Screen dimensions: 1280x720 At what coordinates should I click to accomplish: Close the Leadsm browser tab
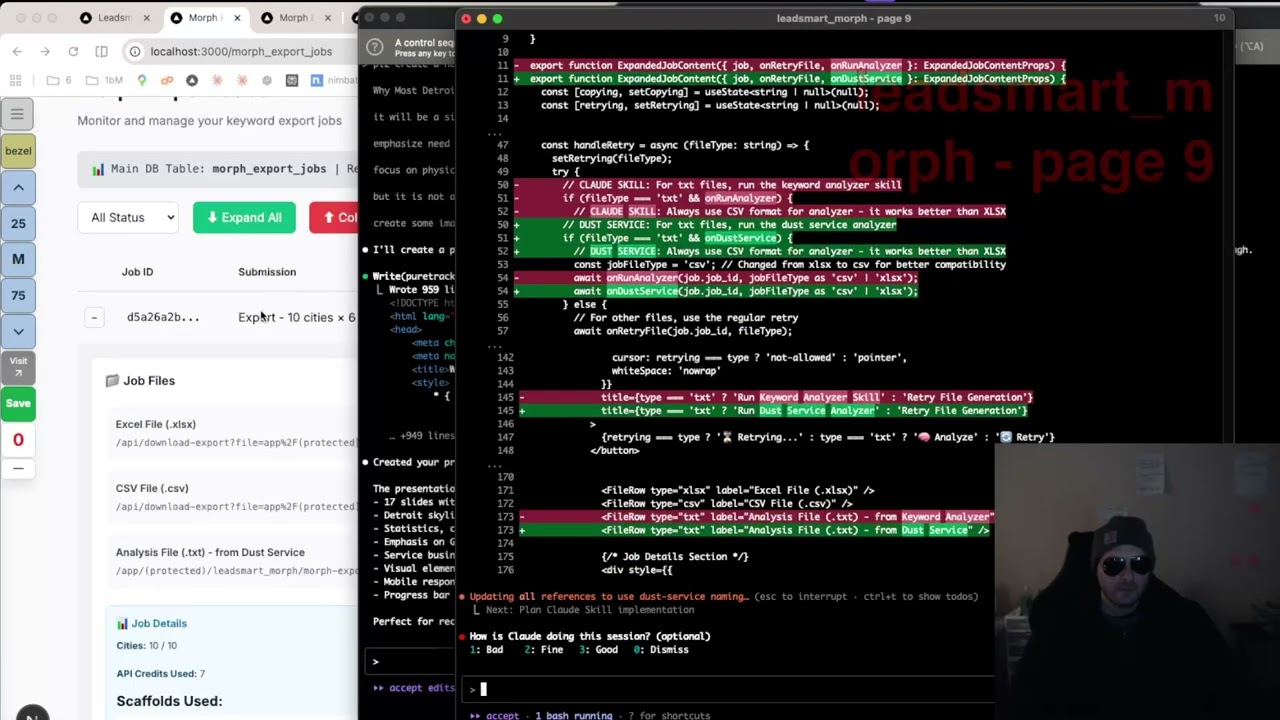pos(146,18)
